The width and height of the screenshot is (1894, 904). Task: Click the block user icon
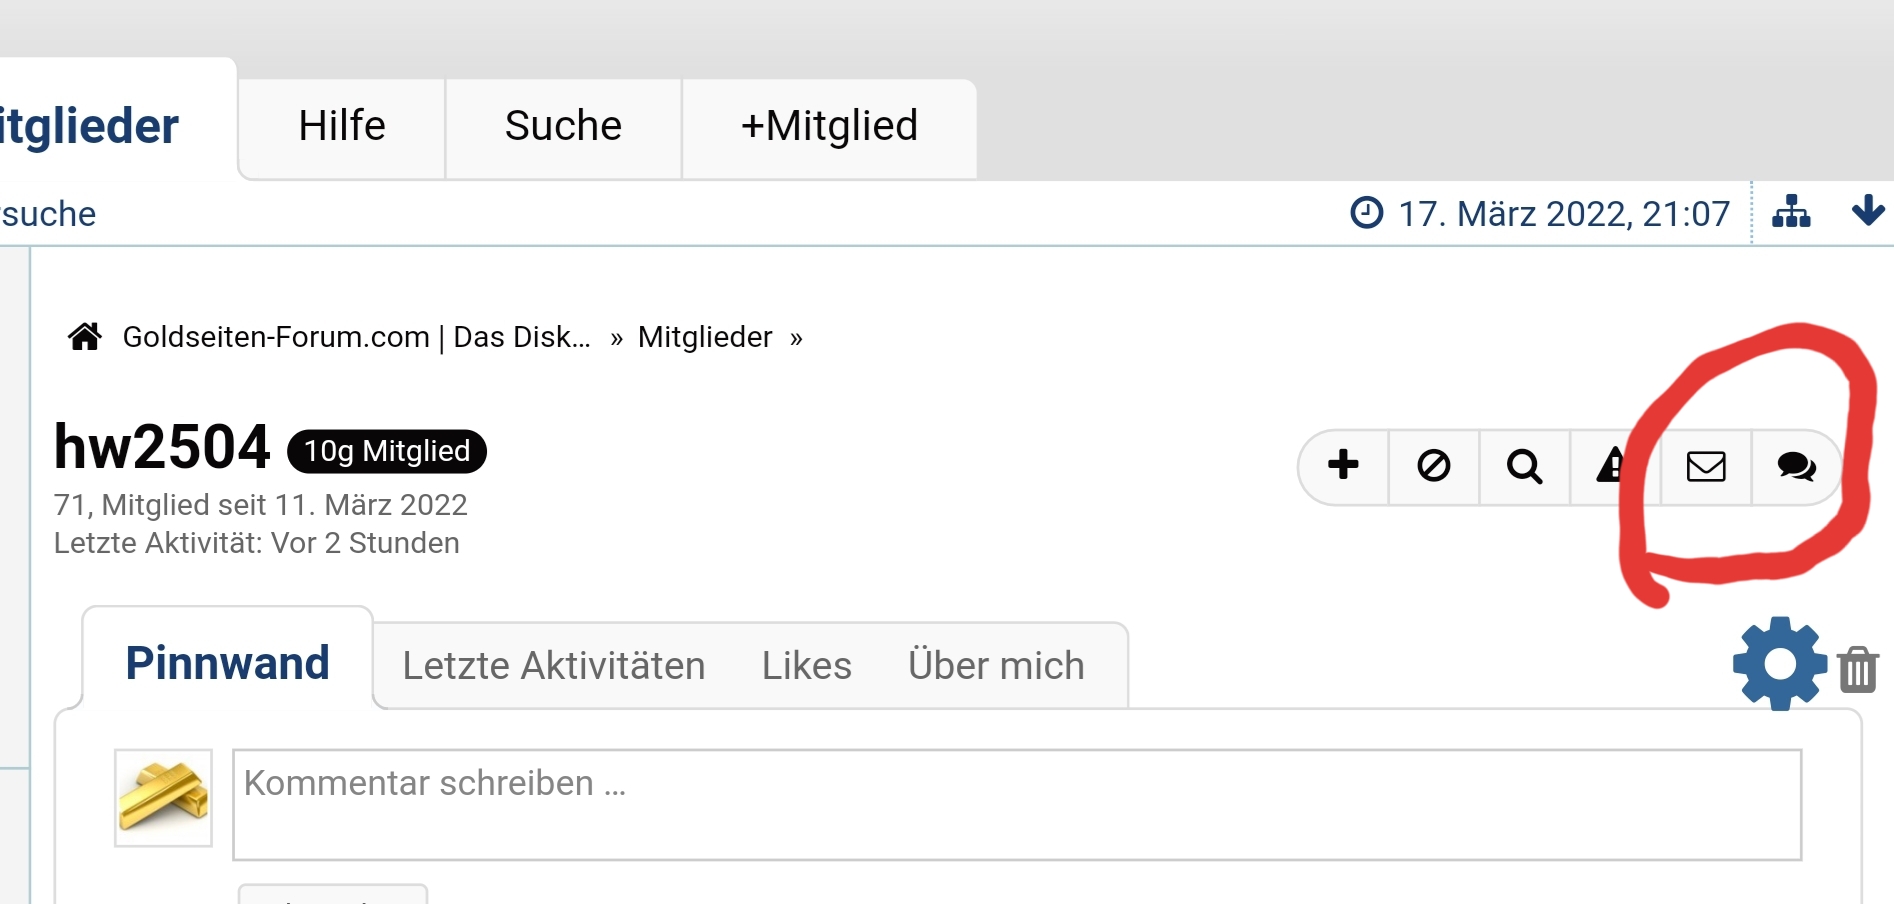[1434, 466]
